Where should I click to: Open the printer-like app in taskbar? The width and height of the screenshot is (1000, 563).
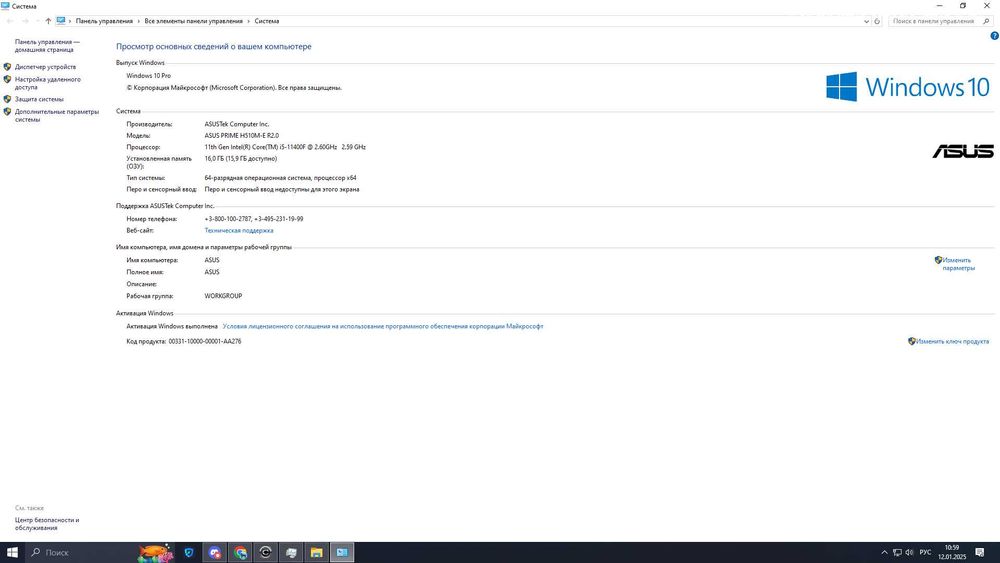[x=291, y=552]
